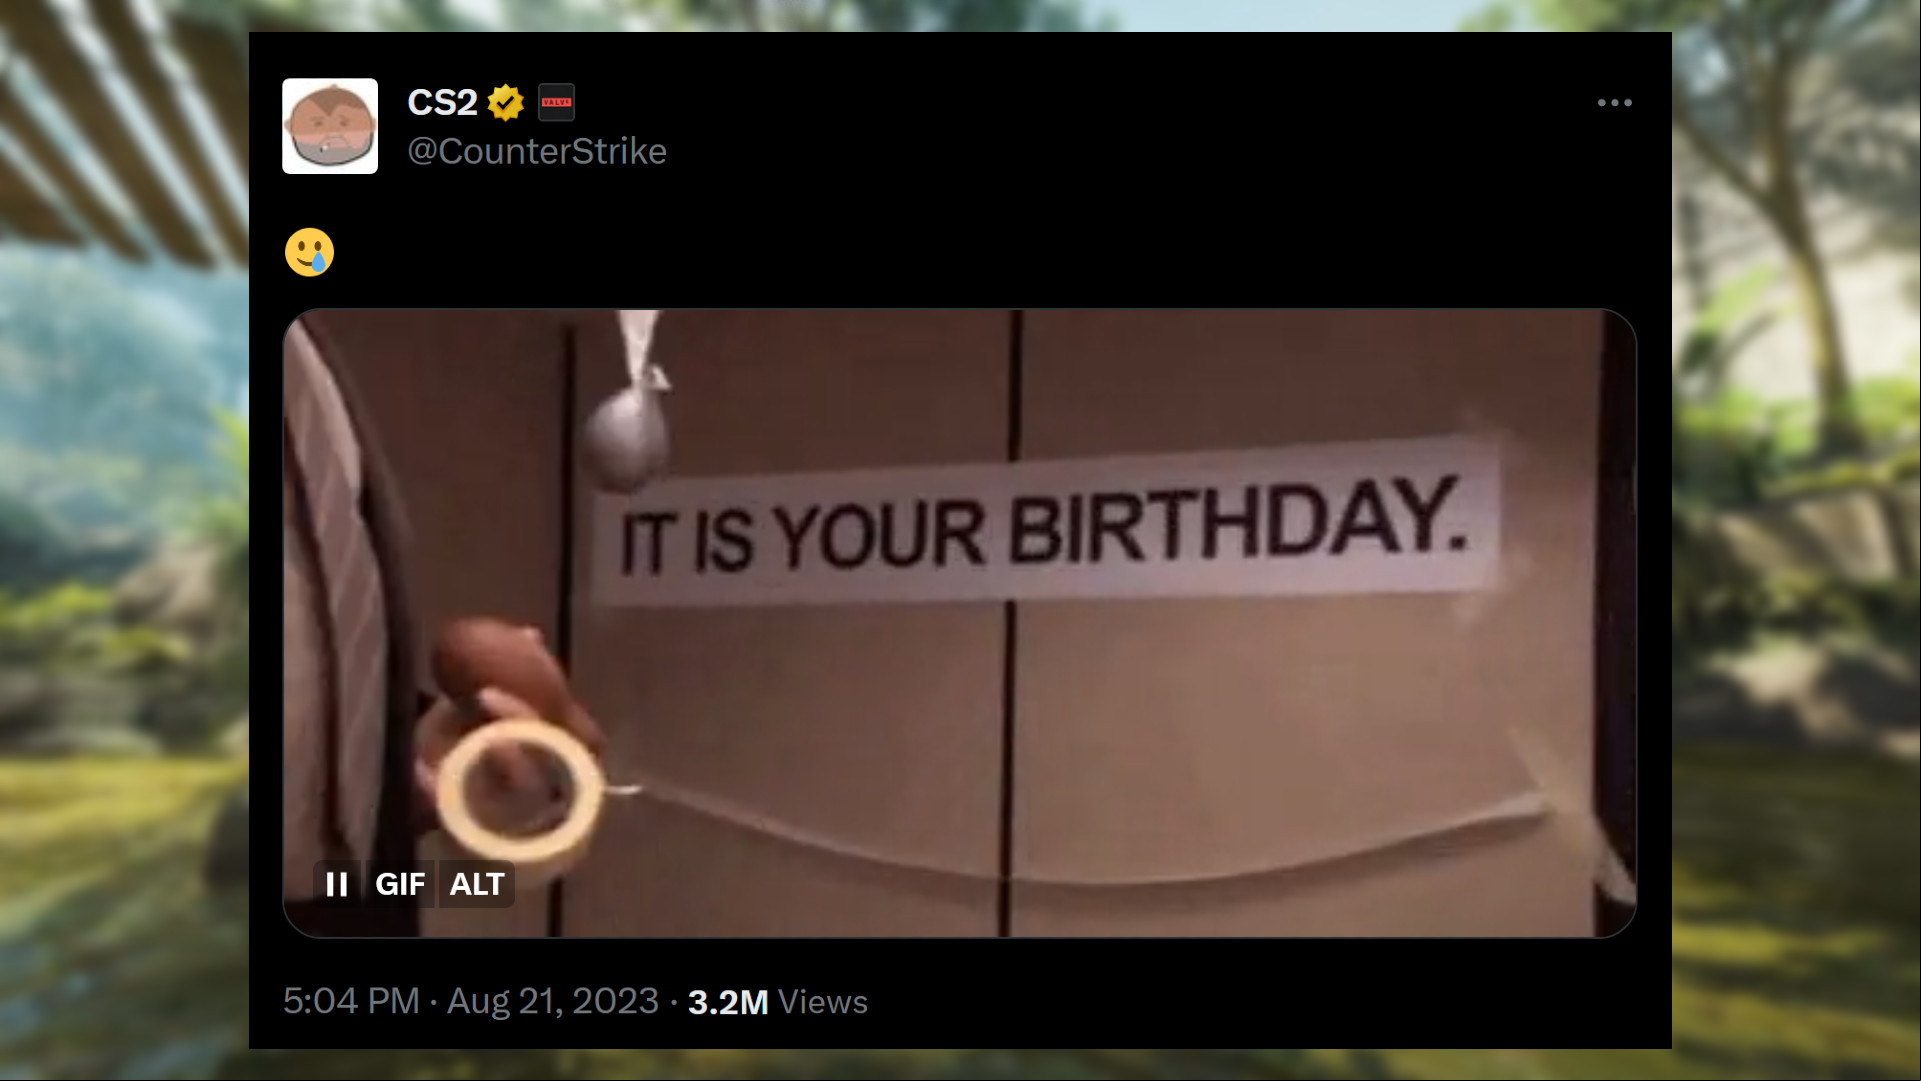Viewport: 1921px width, 1081px height.
Task: Show the ALT image description
Action: click(x=476, y=884)
